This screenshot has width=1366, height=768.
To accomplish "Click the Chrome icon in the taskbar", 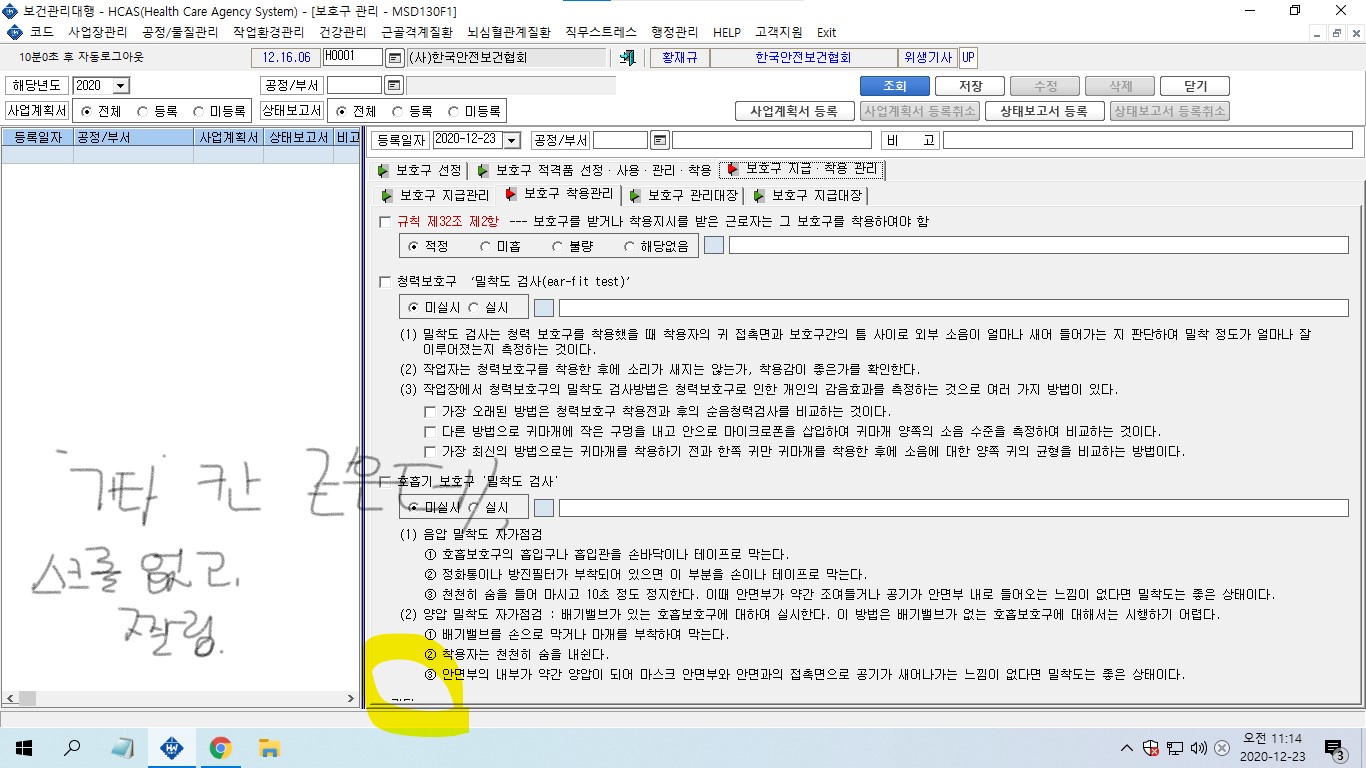I will pyautogui.click(x=221, y=748).
